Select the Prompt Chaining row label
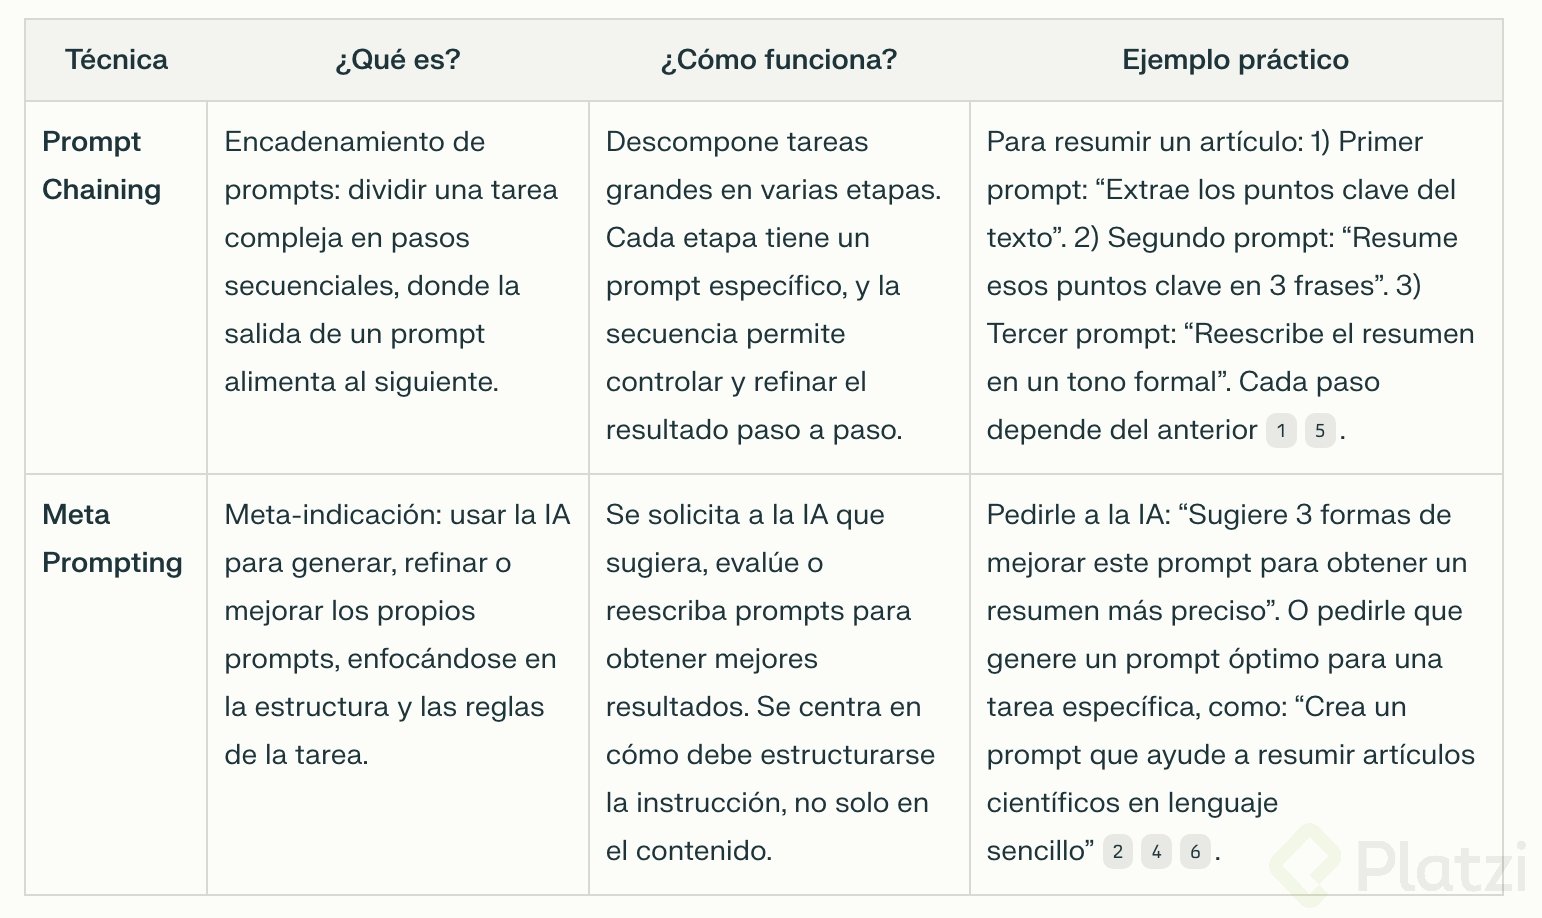Screen dimensions: 1542x918 tap(101, 166)
